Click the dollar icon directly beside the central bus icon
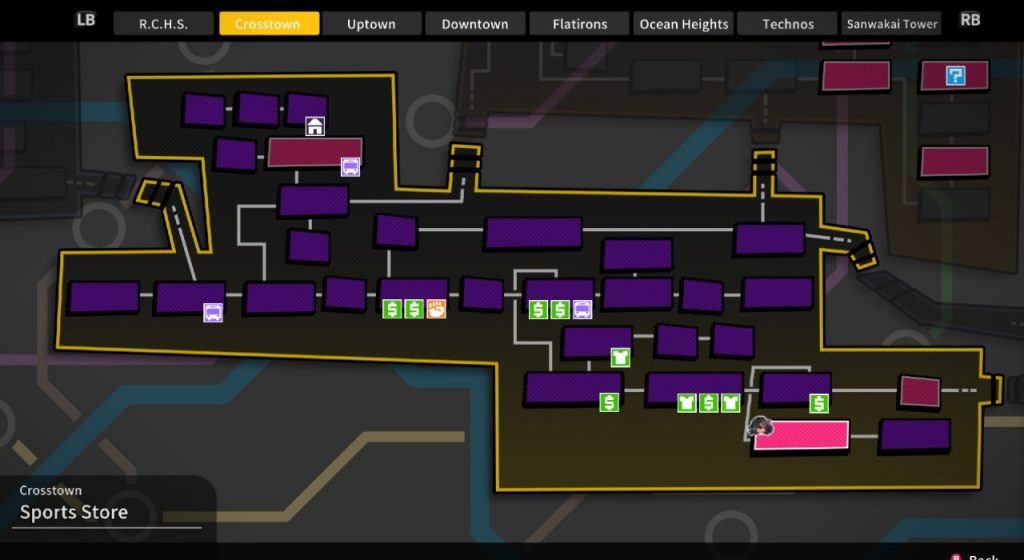 point(560,309)
